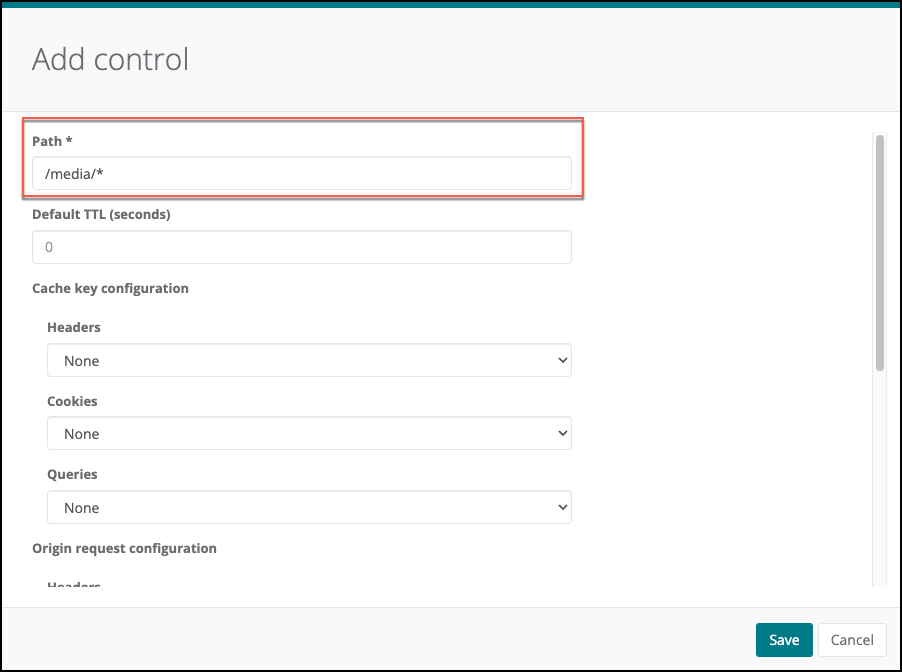The height and width of the screenshot is (672, 902).
Task: Click into the Default TTL seconds field
Action: [301, 247]
